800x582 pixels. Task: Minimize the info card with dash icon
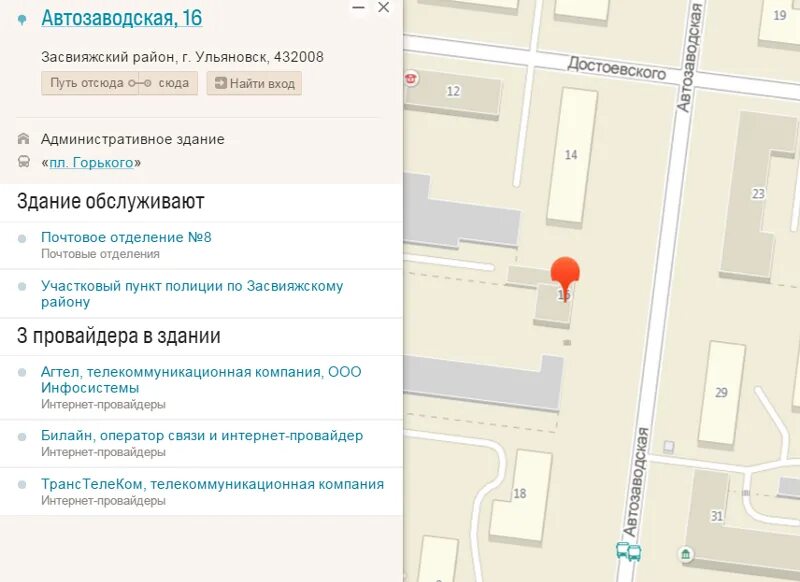coord(359,8)
